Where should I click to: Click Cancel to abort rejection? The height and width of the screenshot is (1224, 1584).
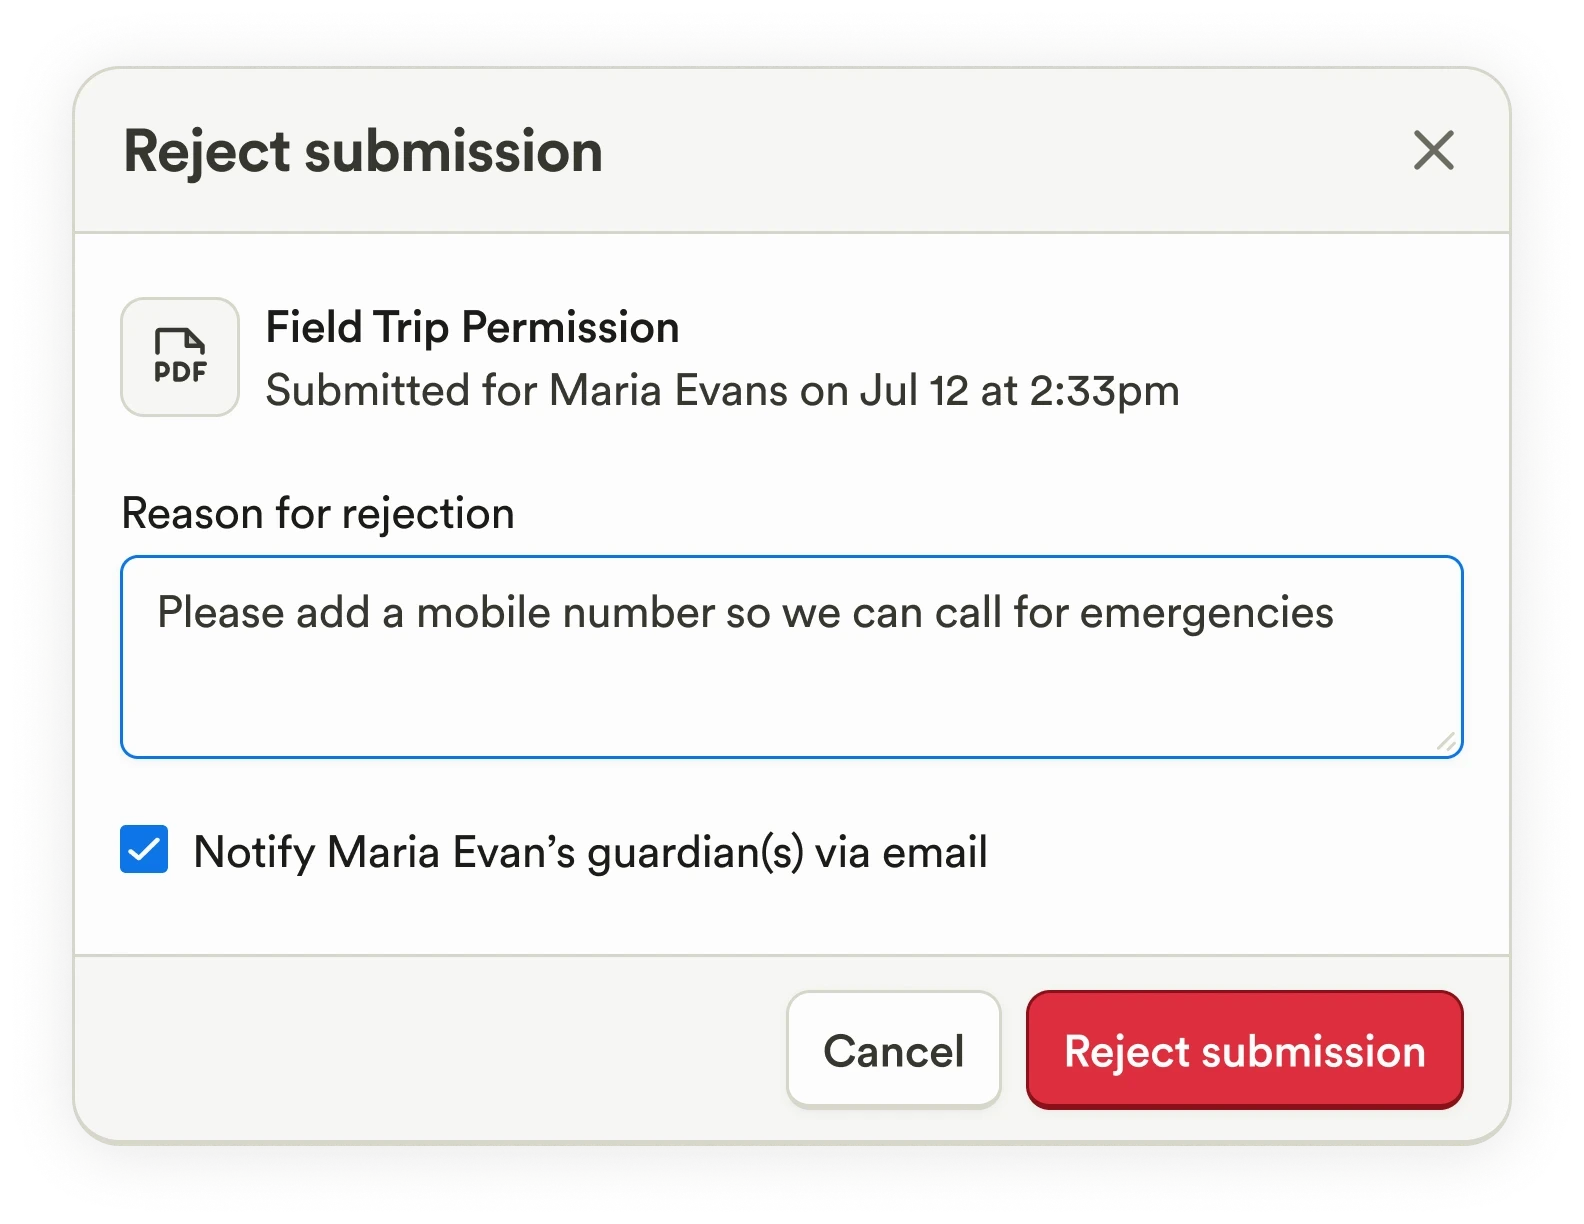[x=892, y=1050]
